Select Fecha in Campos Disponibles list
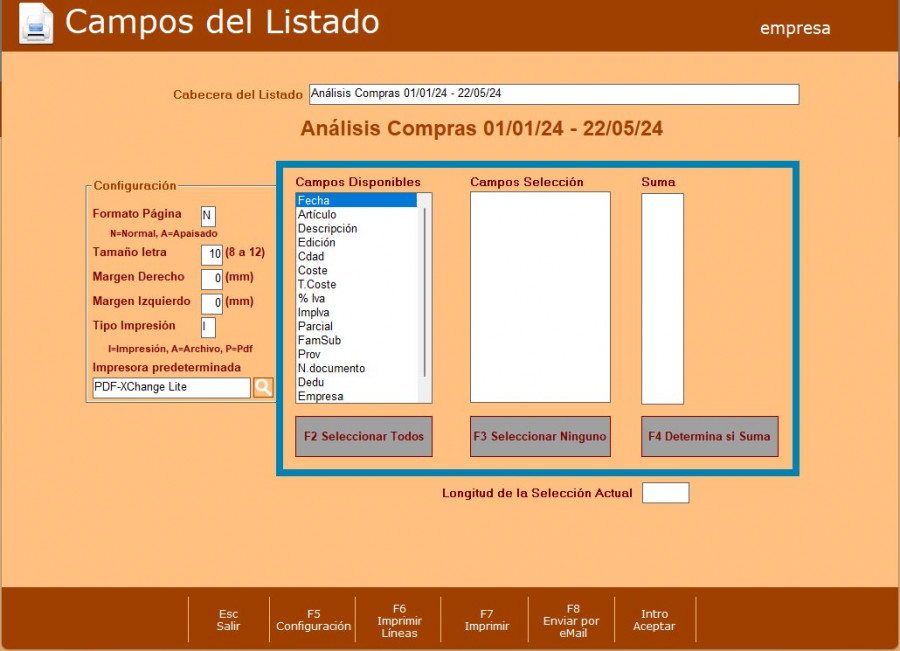This screenshot has height=651, width=900. 355,201
